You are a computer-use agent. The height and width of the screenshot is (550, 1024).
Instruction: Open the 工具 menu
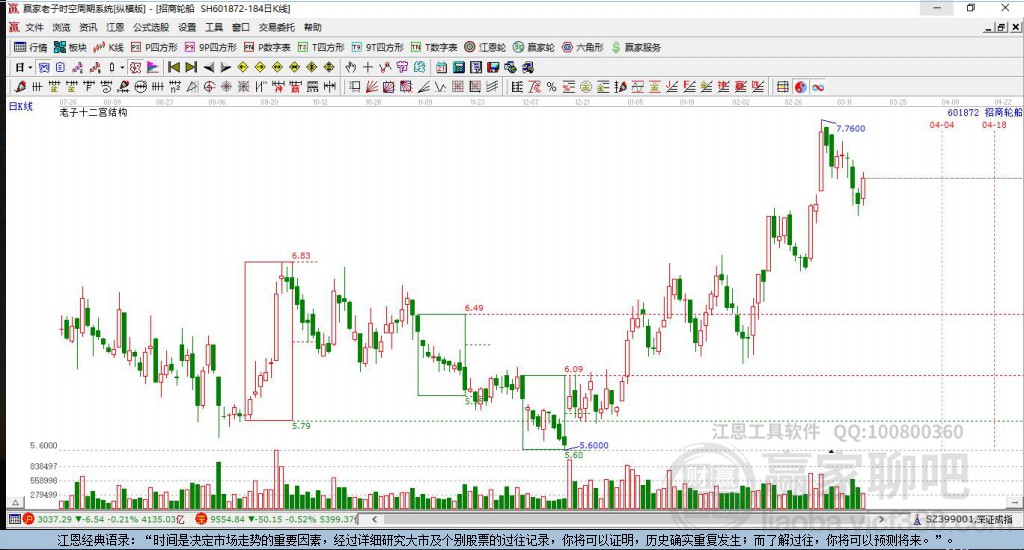(214, 27)
